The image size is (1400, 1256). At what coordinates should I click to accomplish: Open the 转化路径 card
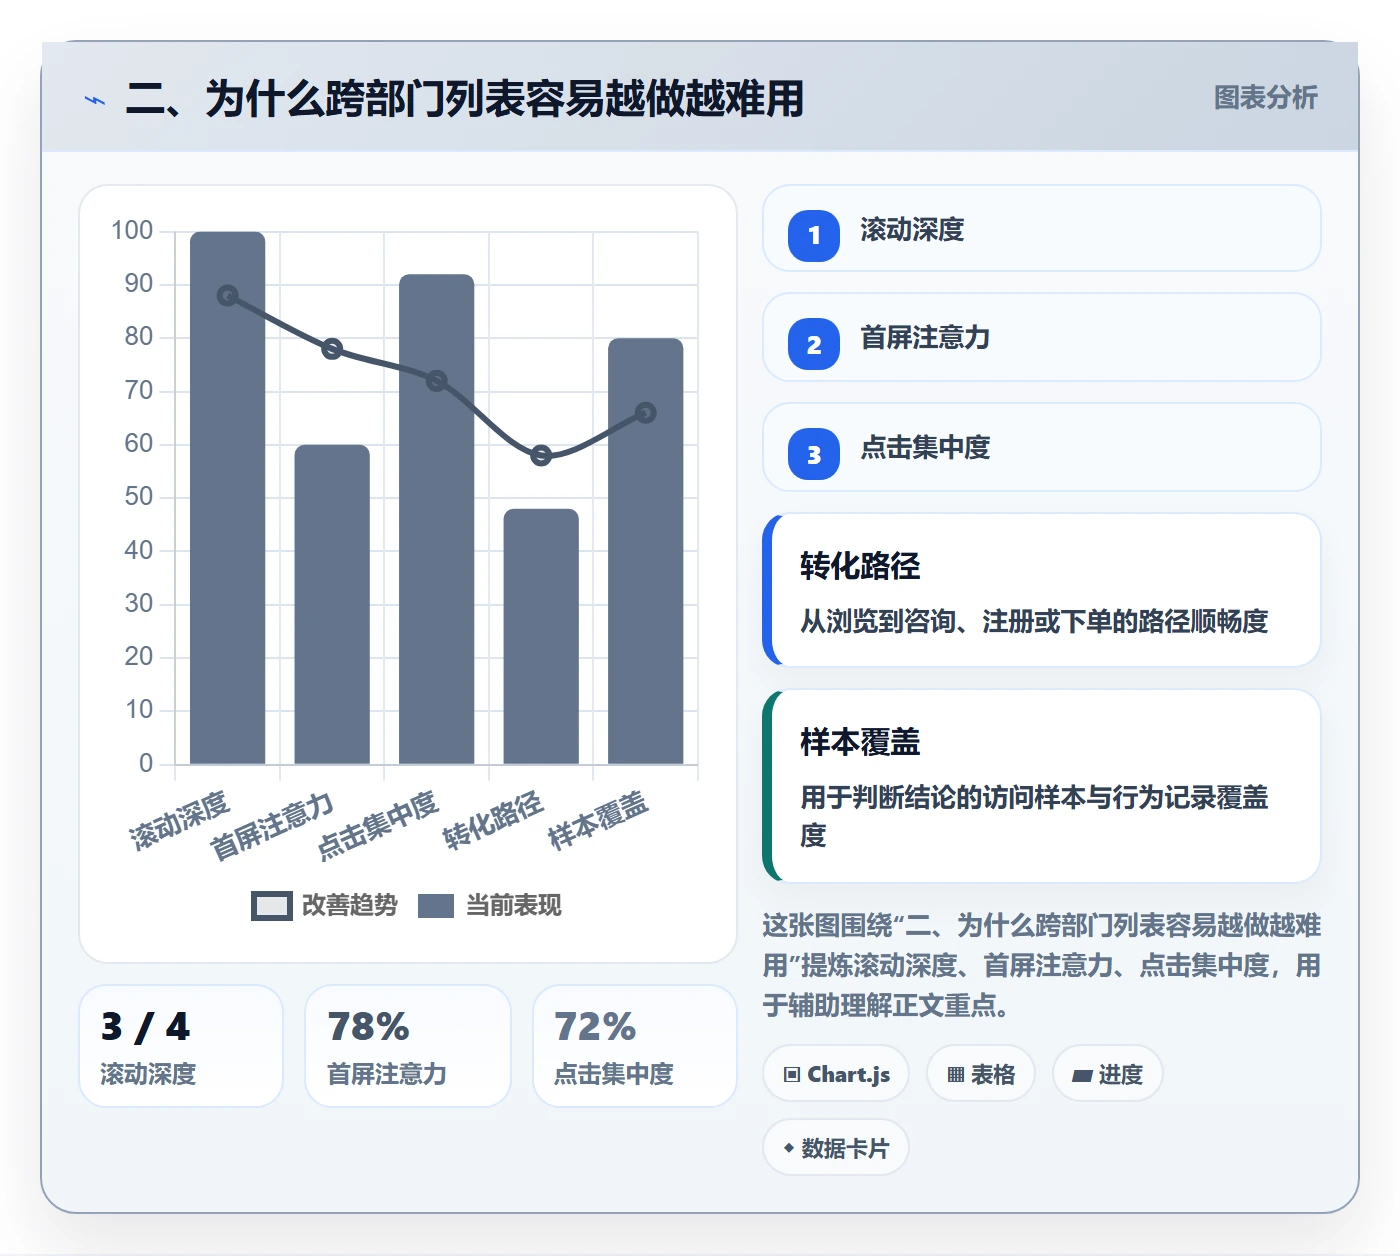pos(1042,590)
